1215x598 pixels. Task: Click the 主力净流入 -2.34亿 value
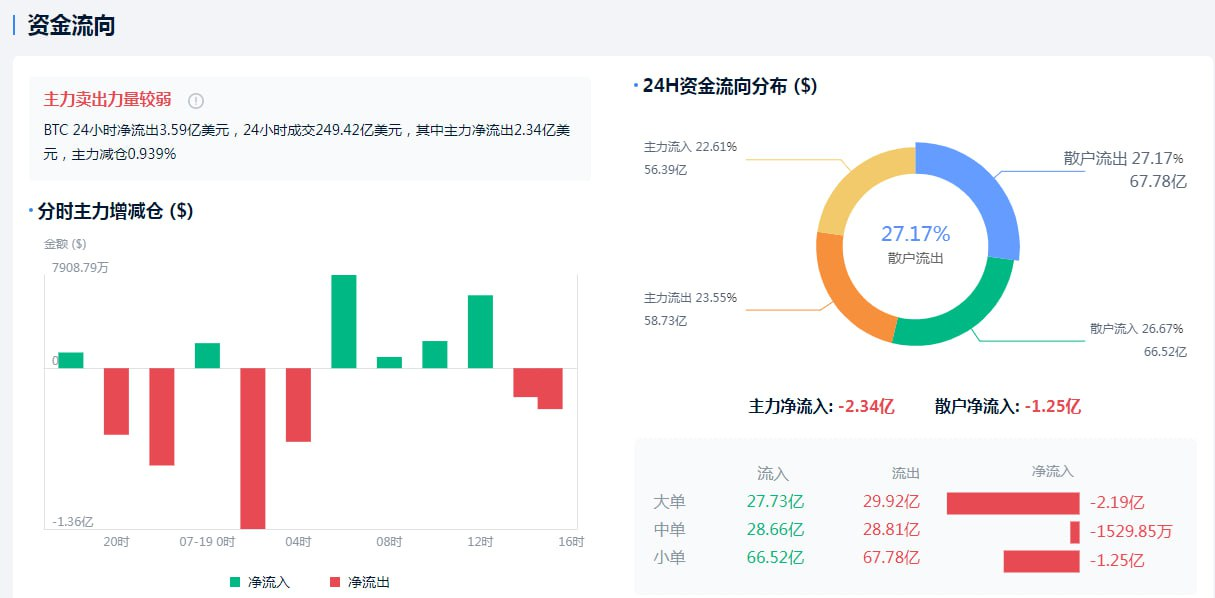tap(867, 406)
